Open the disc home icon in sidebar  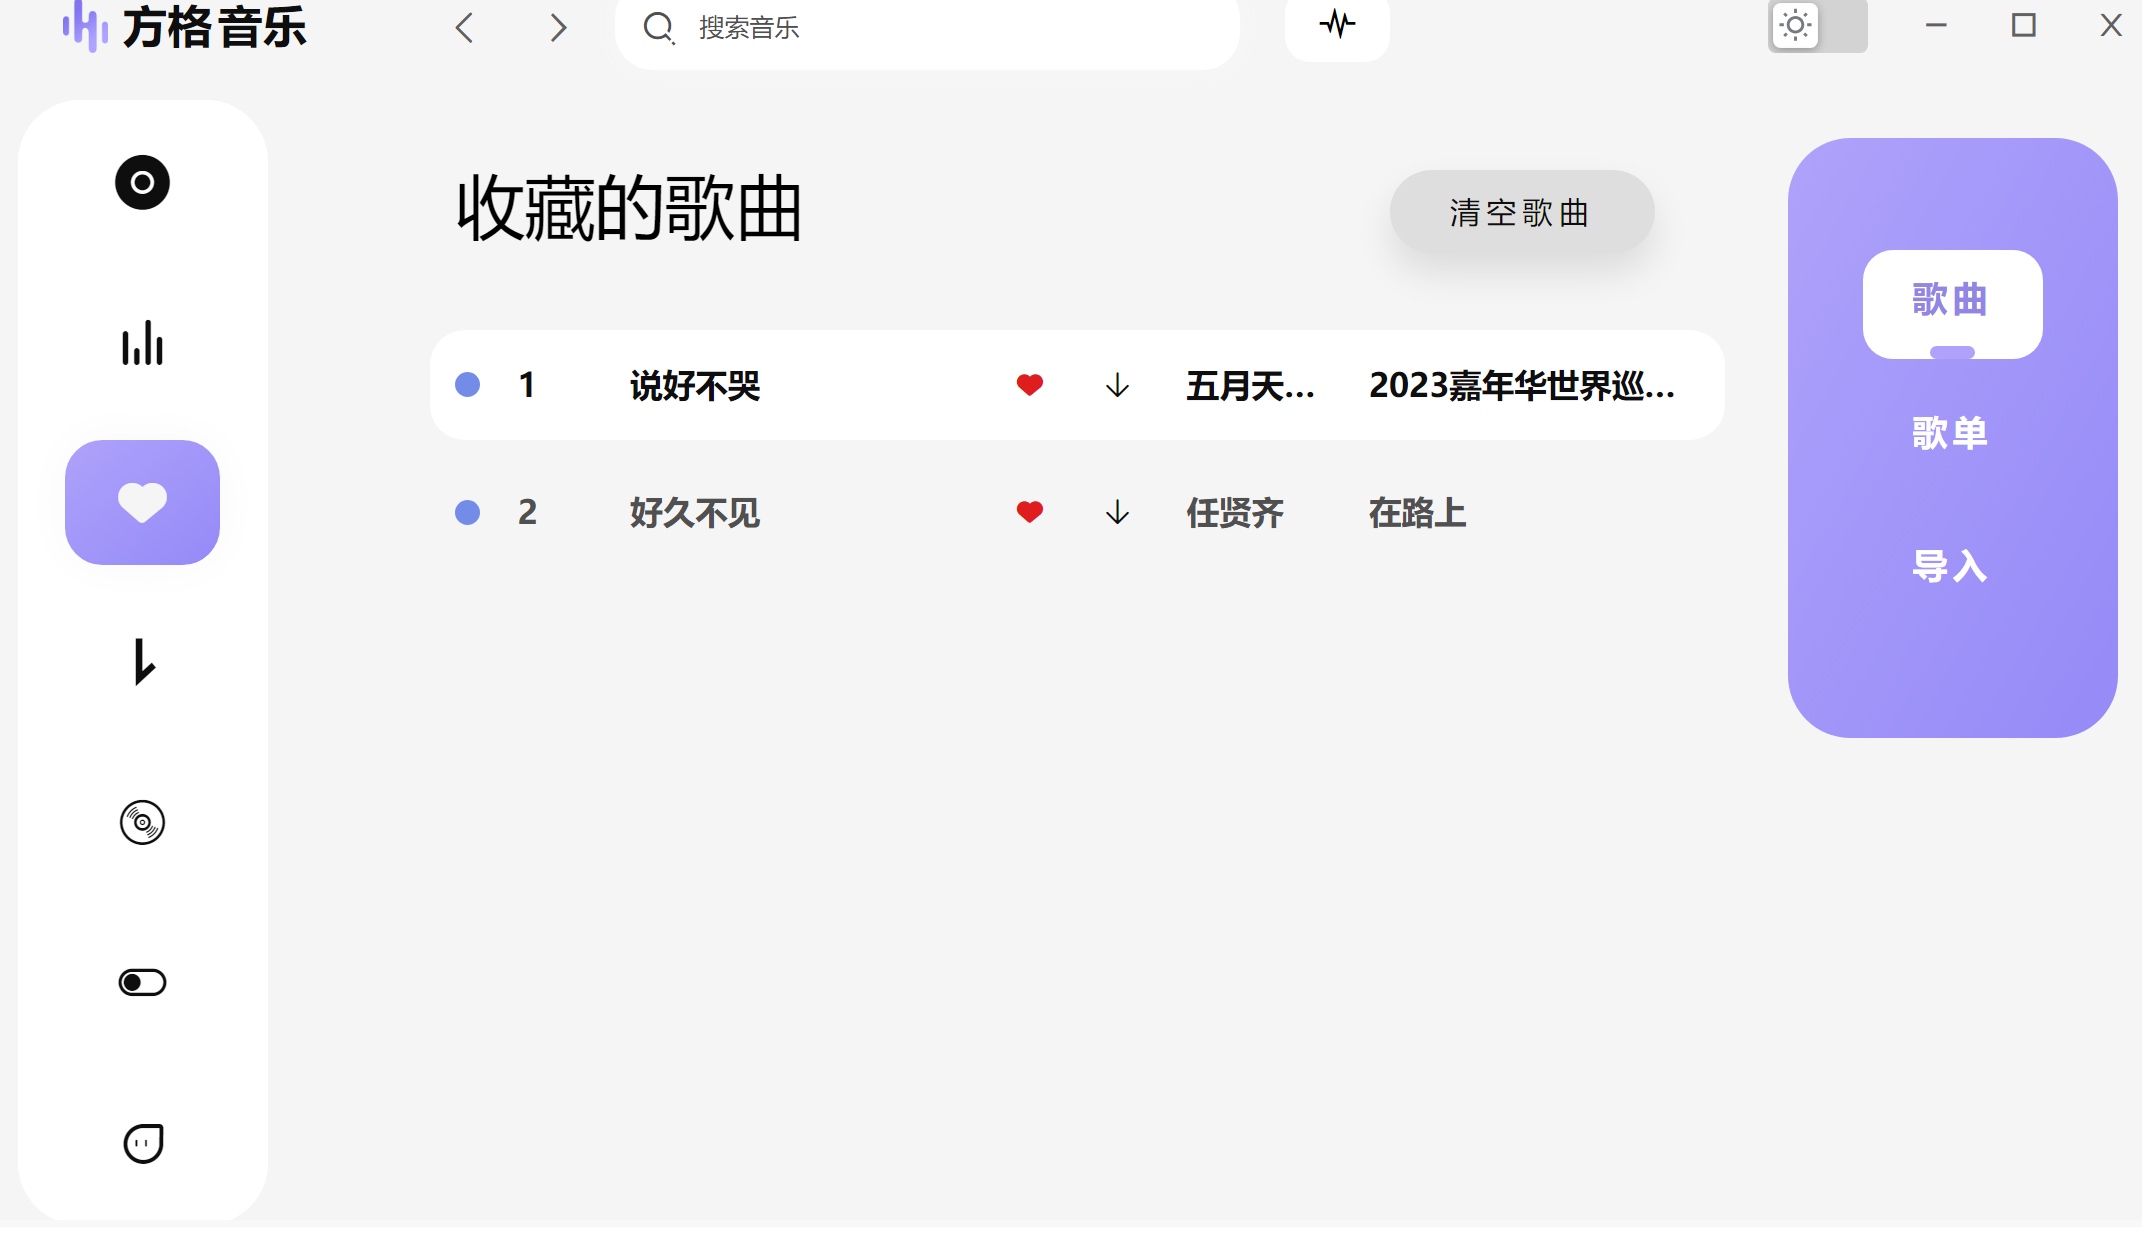[x=142, y=182]
